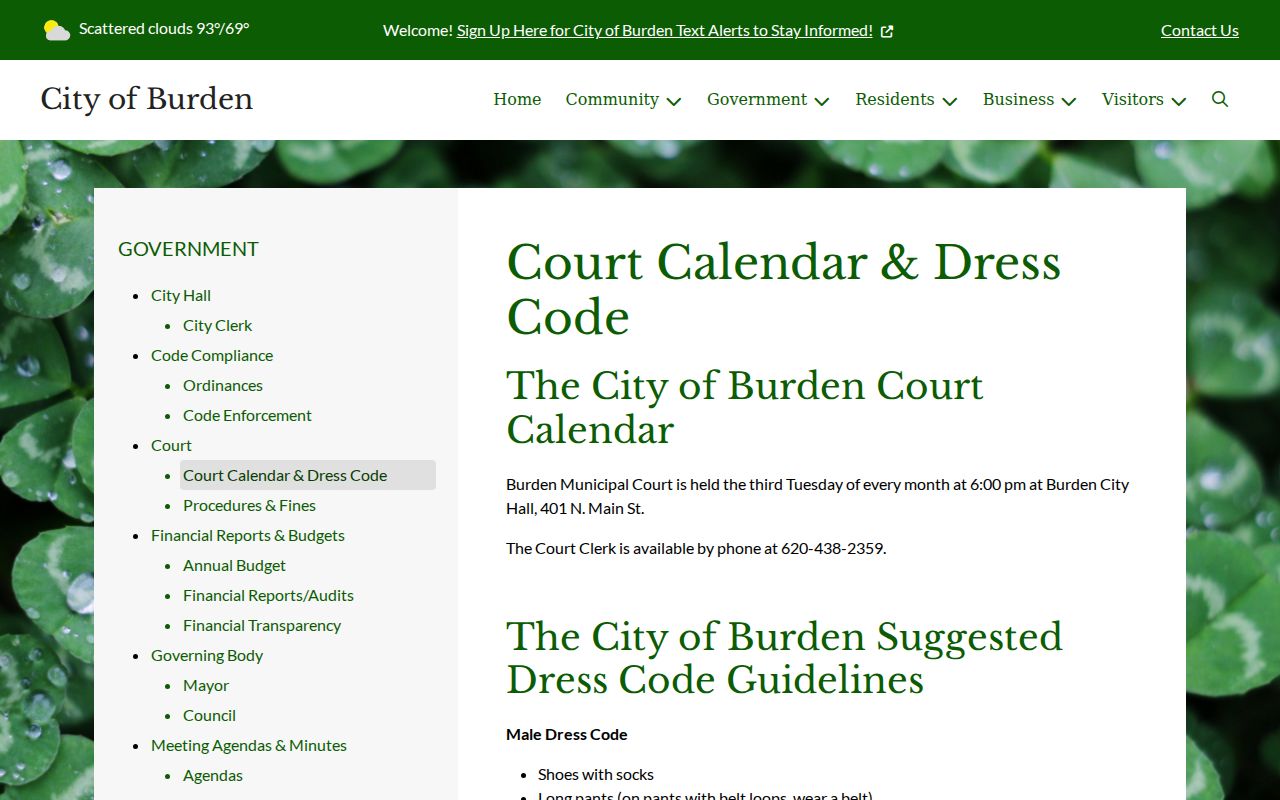Viewport: 1280px width, 800px height.
Task: Click the GOVERNMENT sidebar heading
Action: pyautogui.click(x=188, y=249)
